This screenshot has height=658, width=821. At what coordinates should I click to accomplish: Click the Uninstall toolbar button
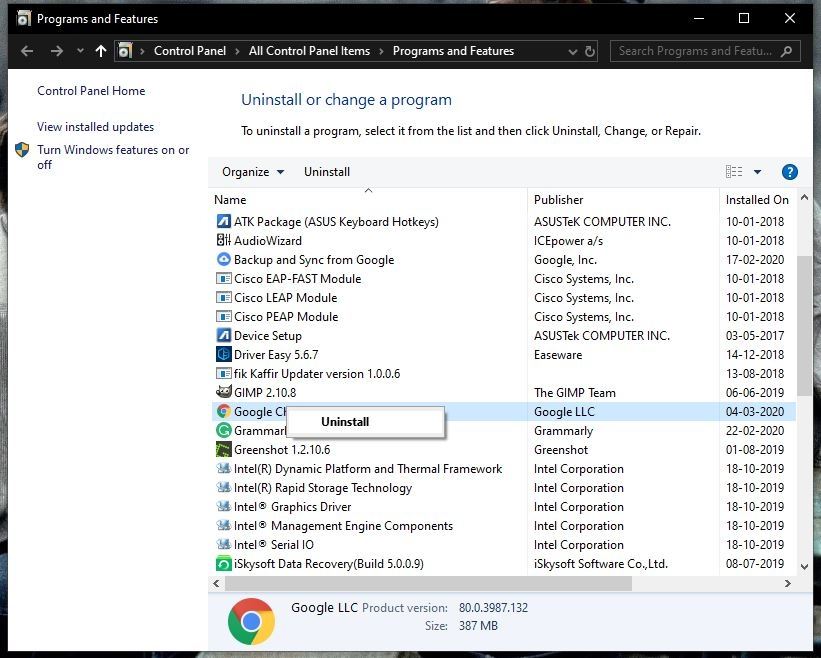click(327, 172)
